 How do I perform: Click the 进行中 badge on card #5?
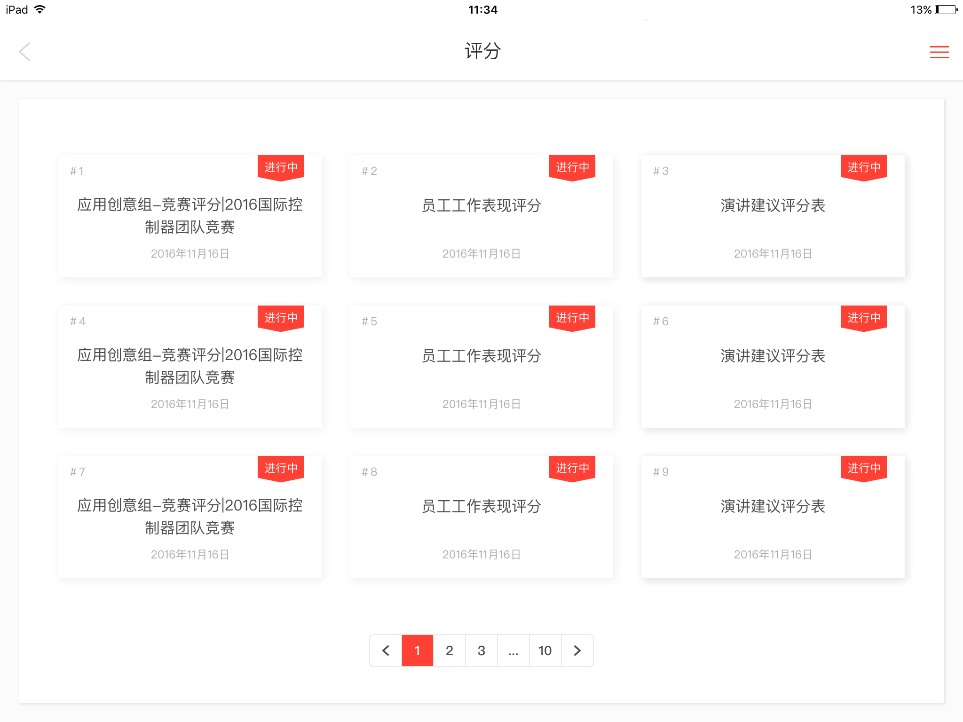click(x=572, y=318)
